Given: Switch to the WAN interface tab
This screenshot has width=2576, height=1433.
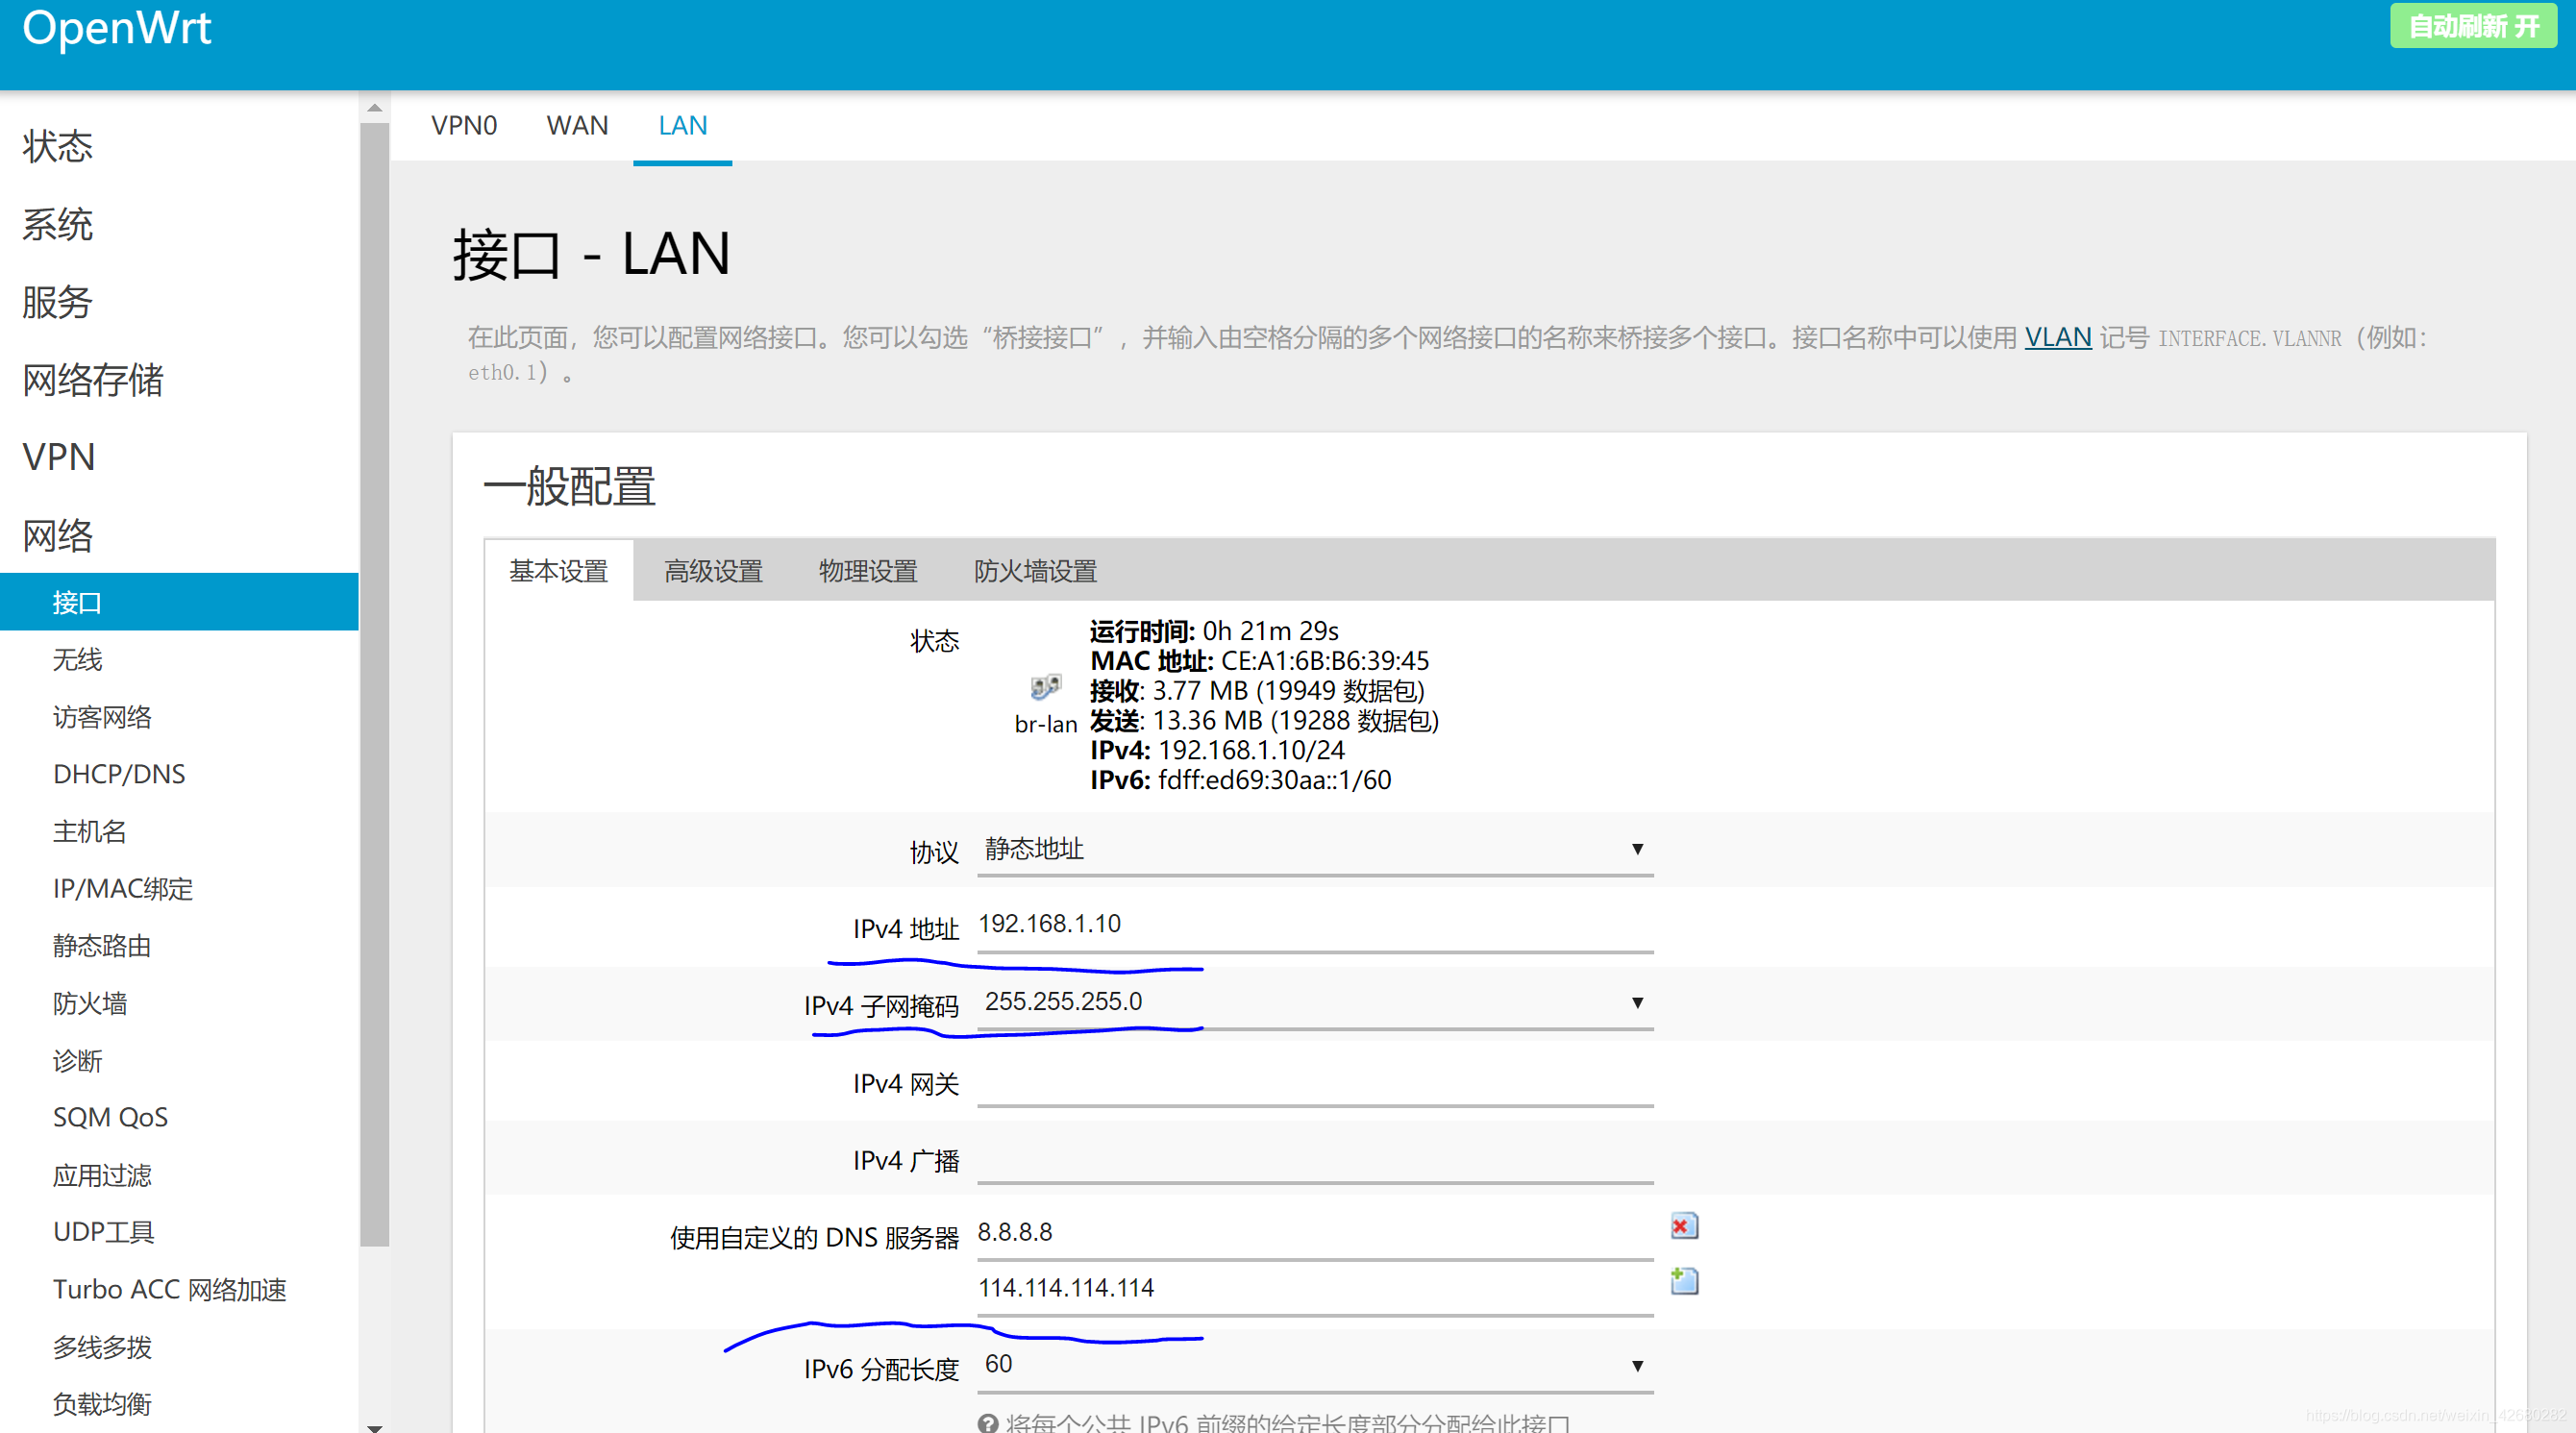Looking at the screenshot, I should (577, 126).
